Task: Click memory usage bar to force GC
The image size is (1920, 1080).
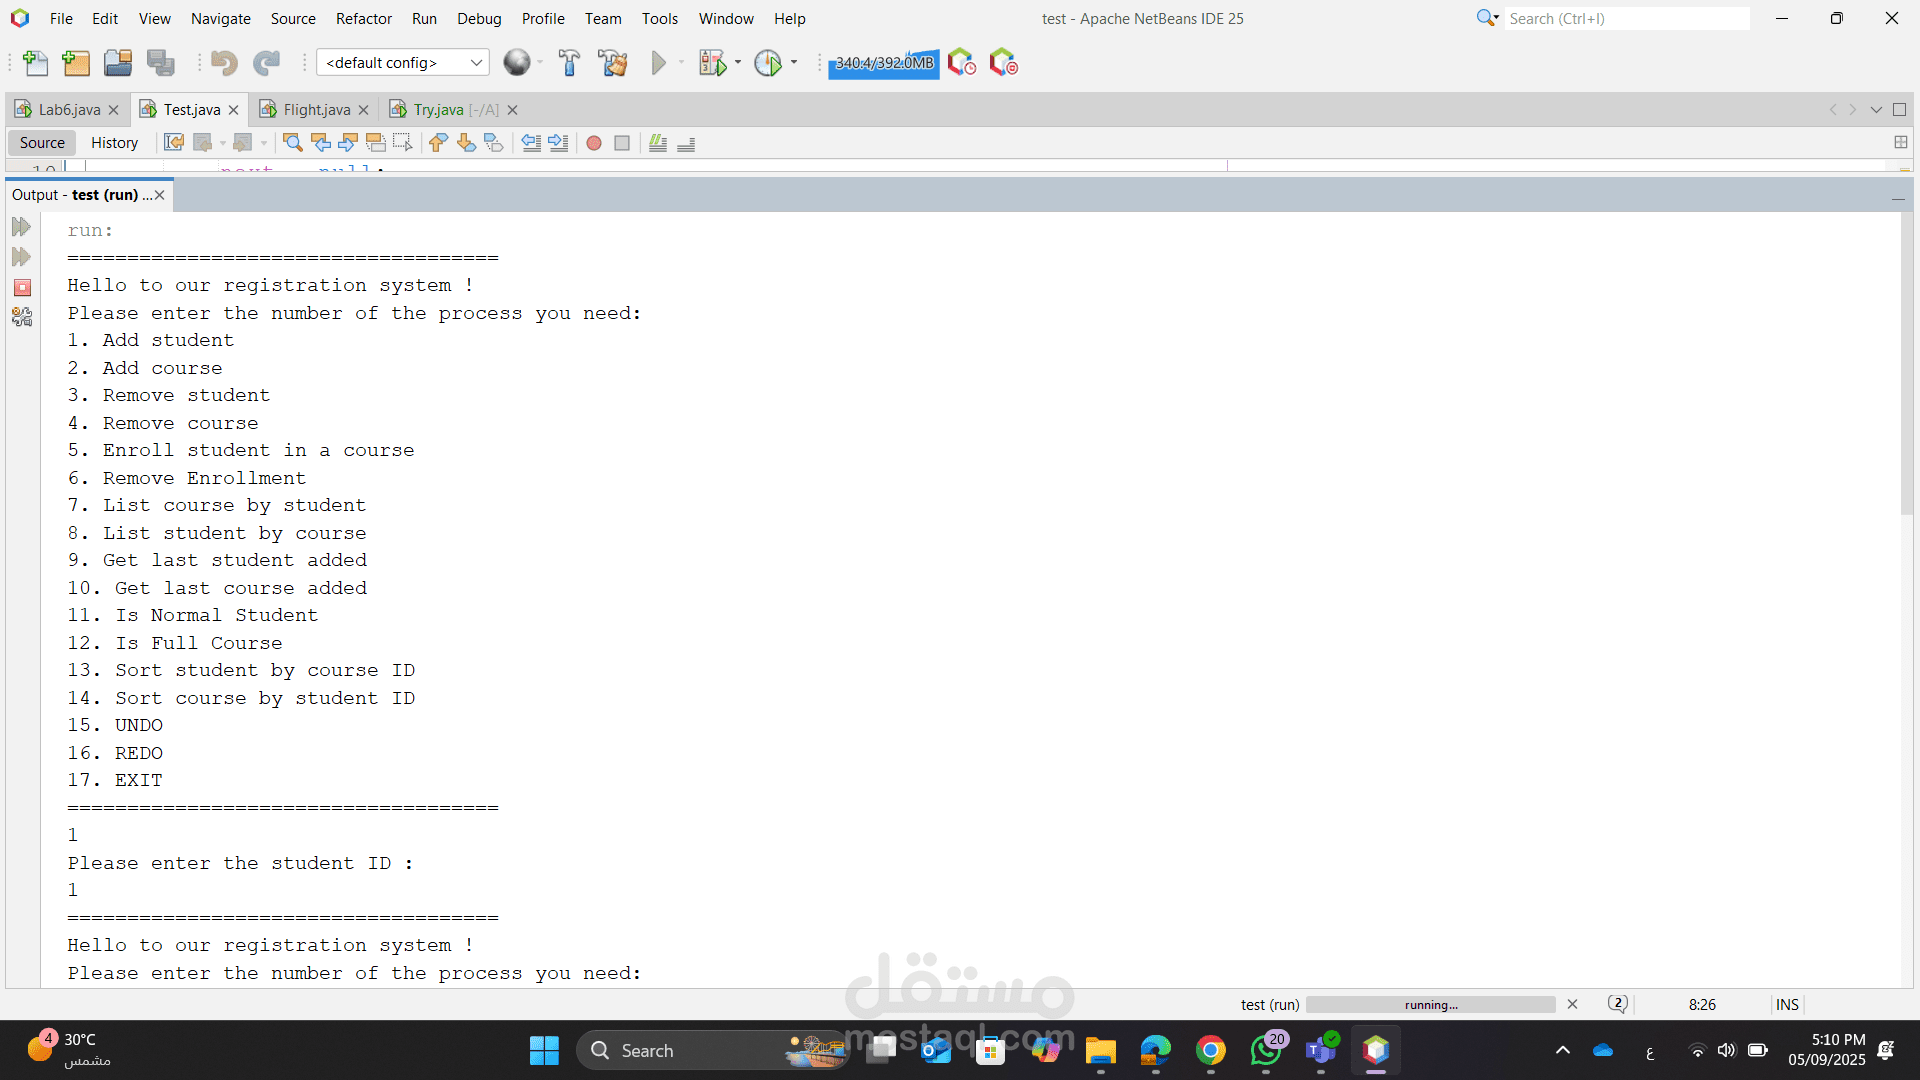Action: click(884, 63)
